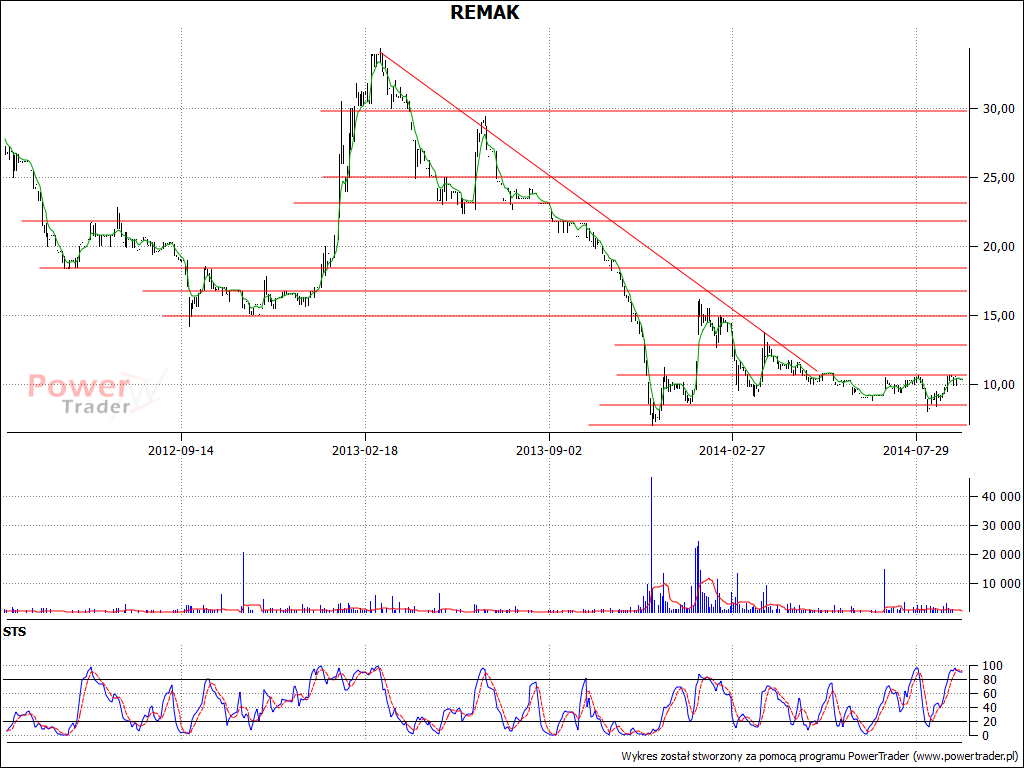Click the 10 000 volume axis label
The width and height of the screenshot is (1024, 768).
[x=1001, y=584]
